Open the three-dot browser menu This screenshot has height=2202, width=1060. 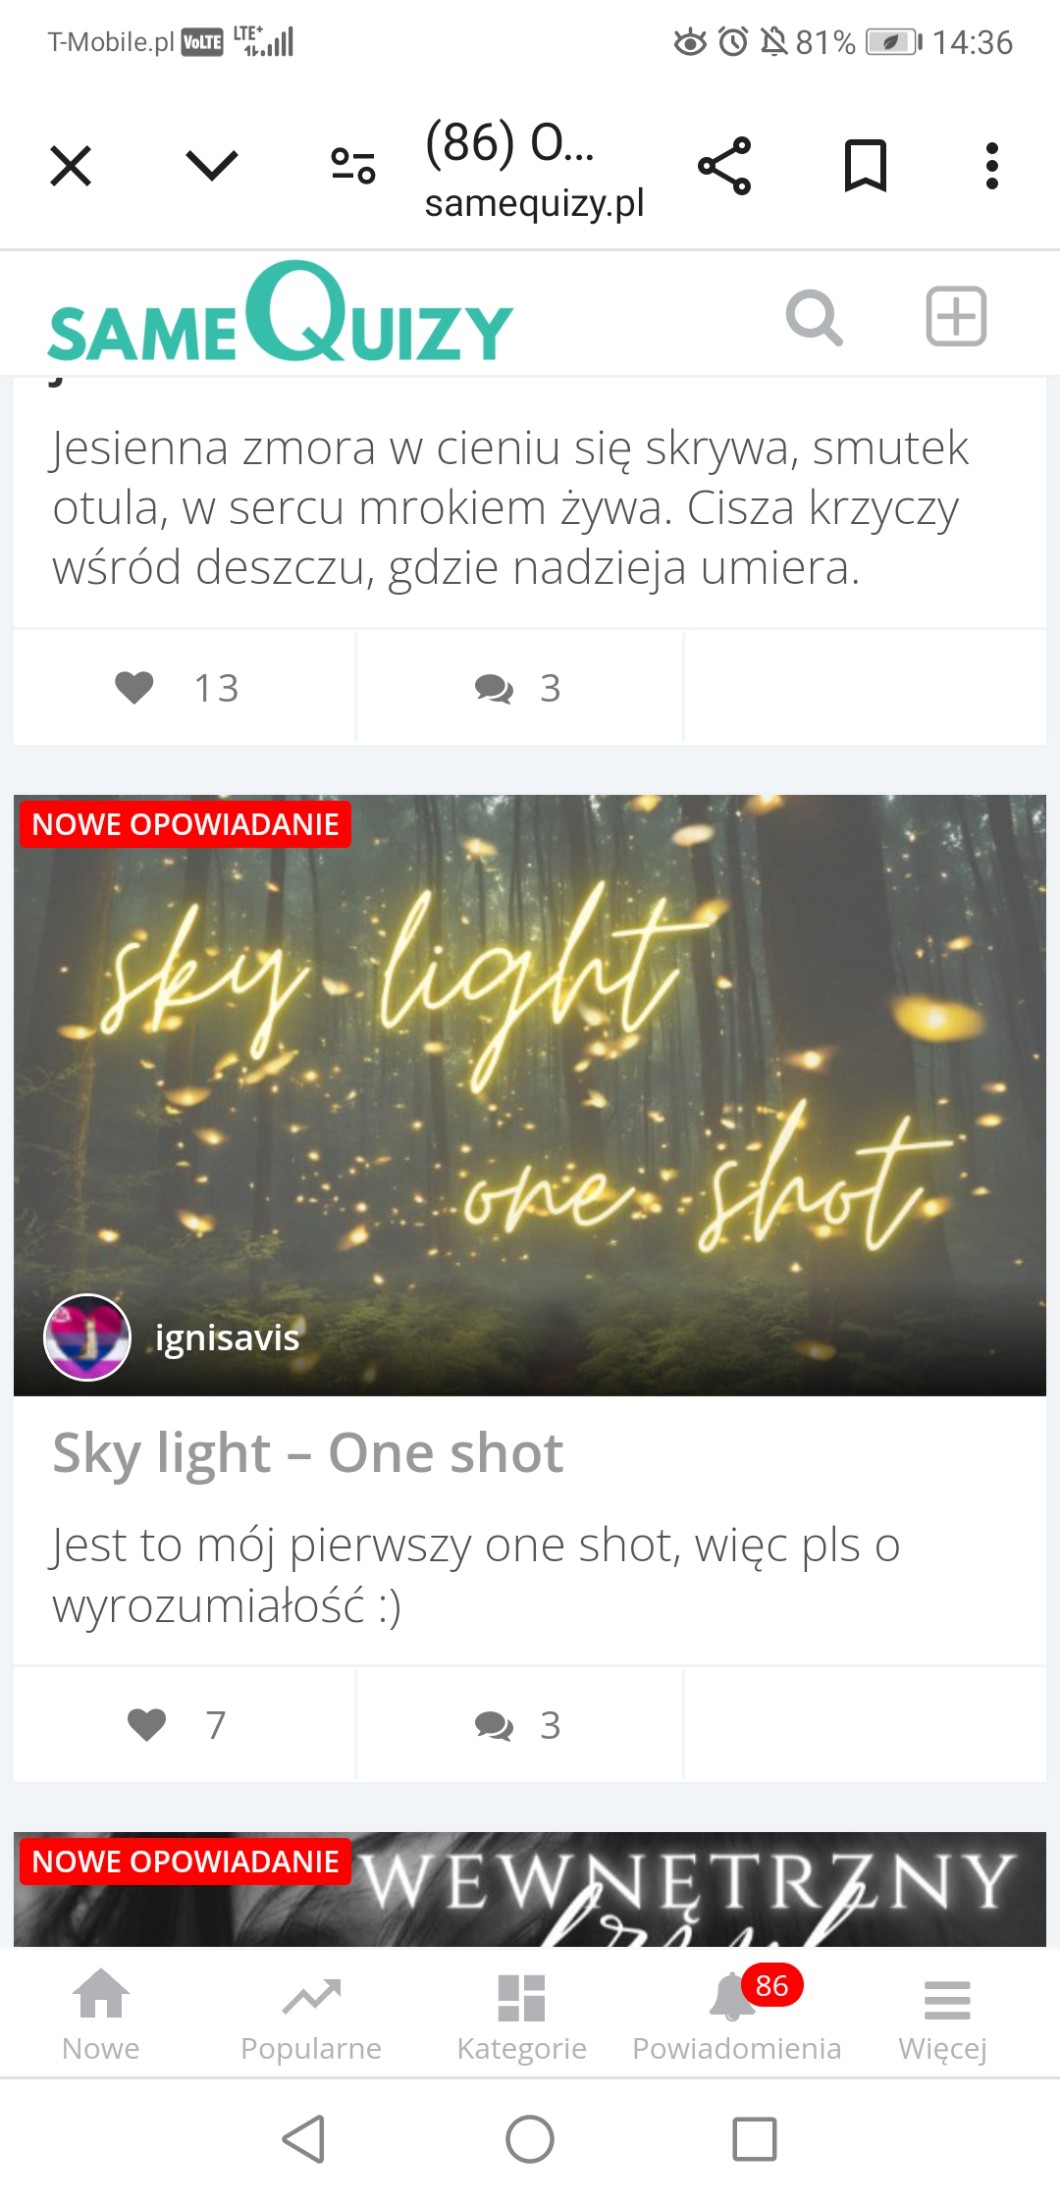pos(991,165)
